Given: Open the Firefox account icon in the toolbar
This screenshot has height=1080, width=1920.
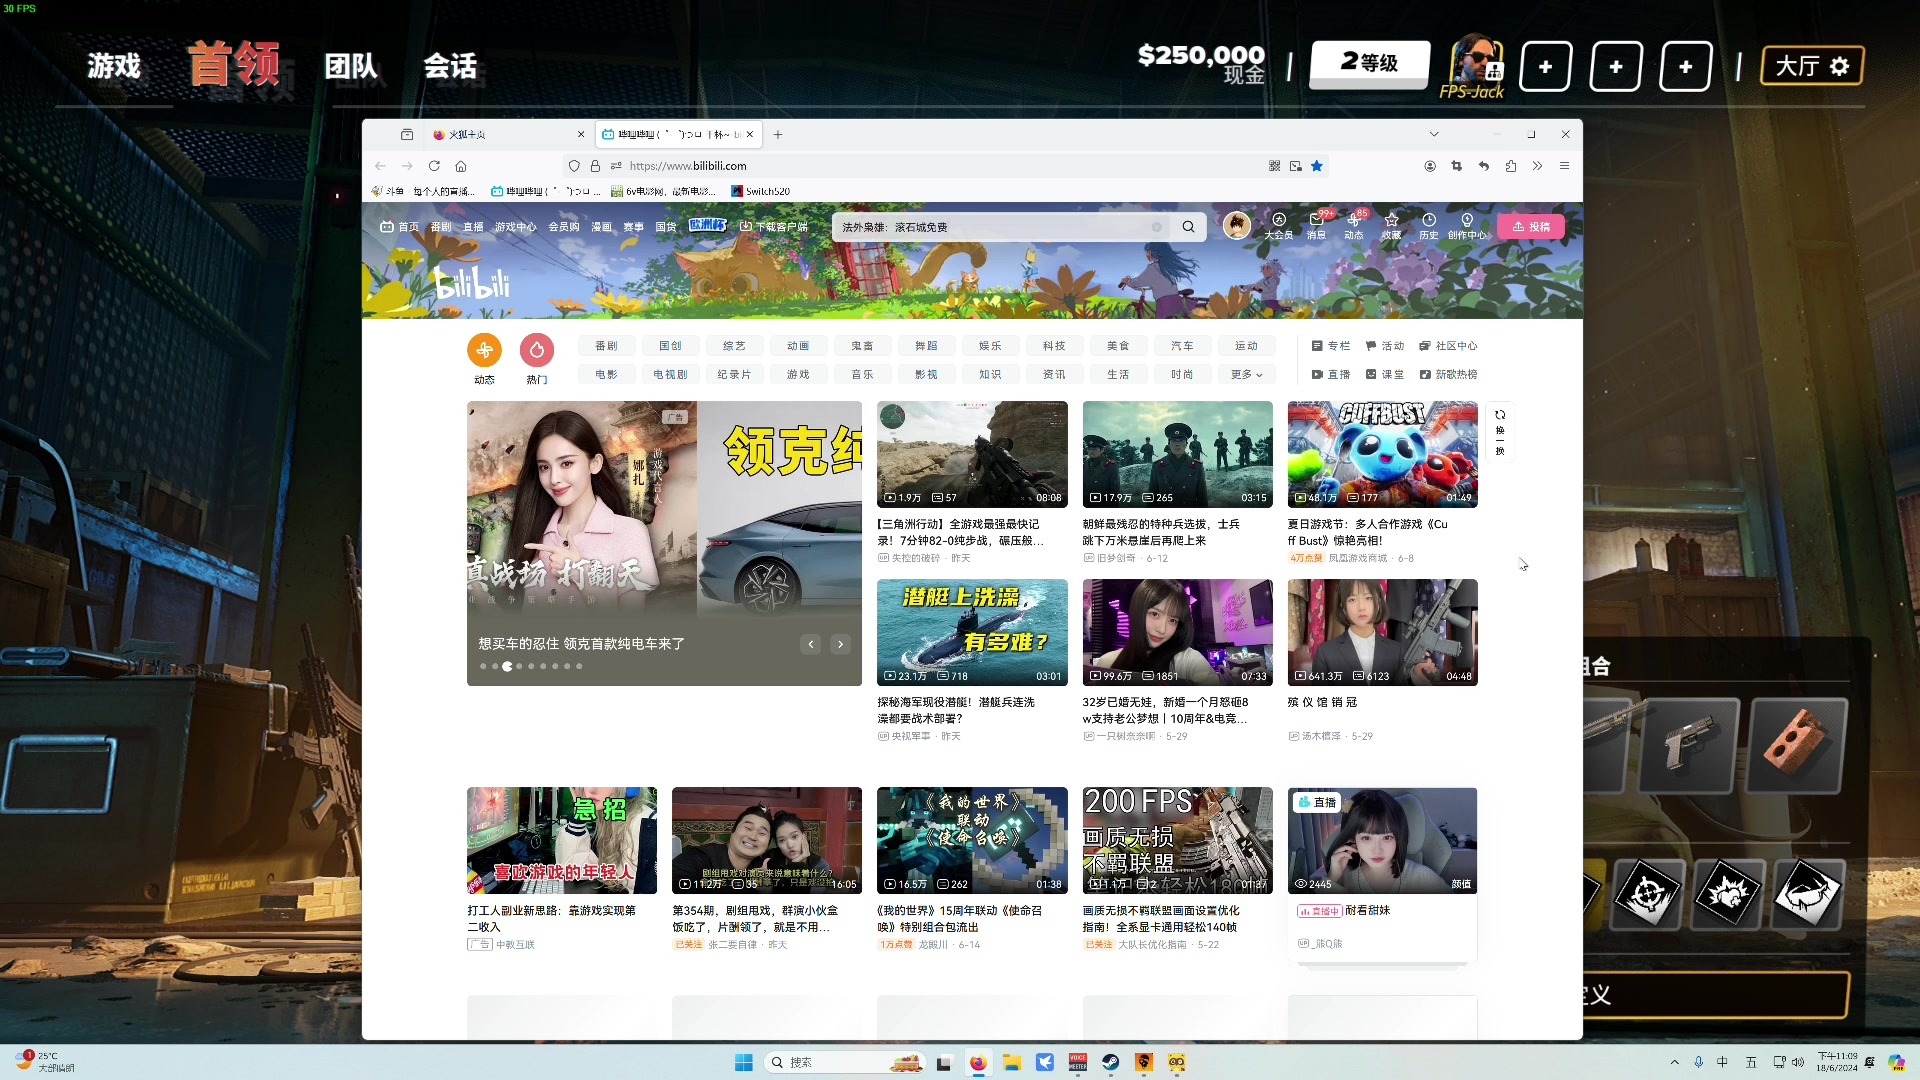Looking at the screenshot, I should [x=1430, y=166].
